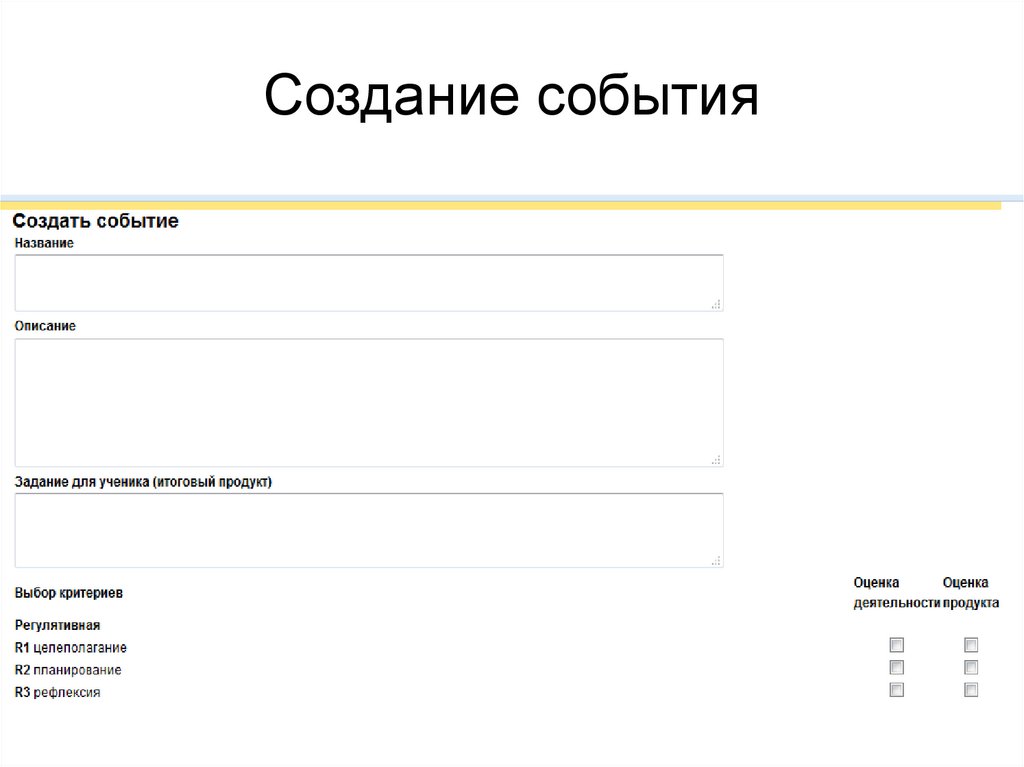Click the Задание для ученика text area
Viewport: 1024px width, 767px height.
click(368, 529)
